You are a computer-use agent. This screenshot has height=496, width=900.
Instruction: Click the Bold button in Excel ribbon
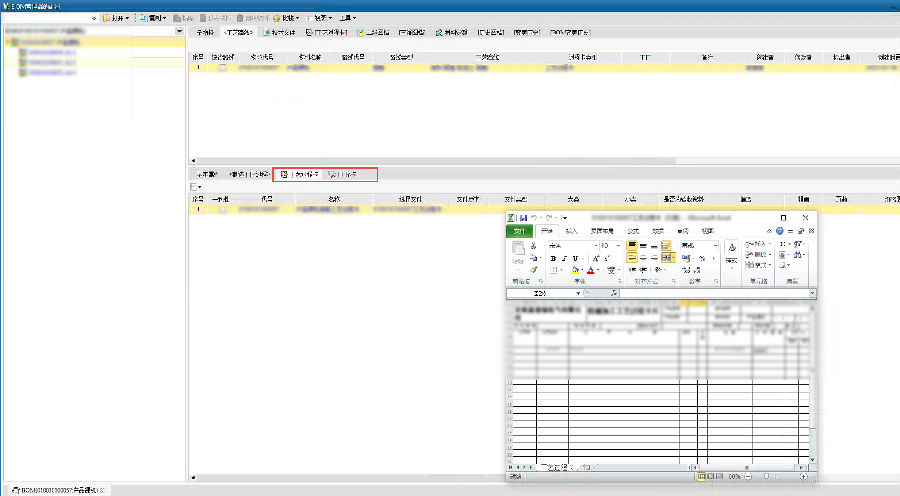point(552,258)
